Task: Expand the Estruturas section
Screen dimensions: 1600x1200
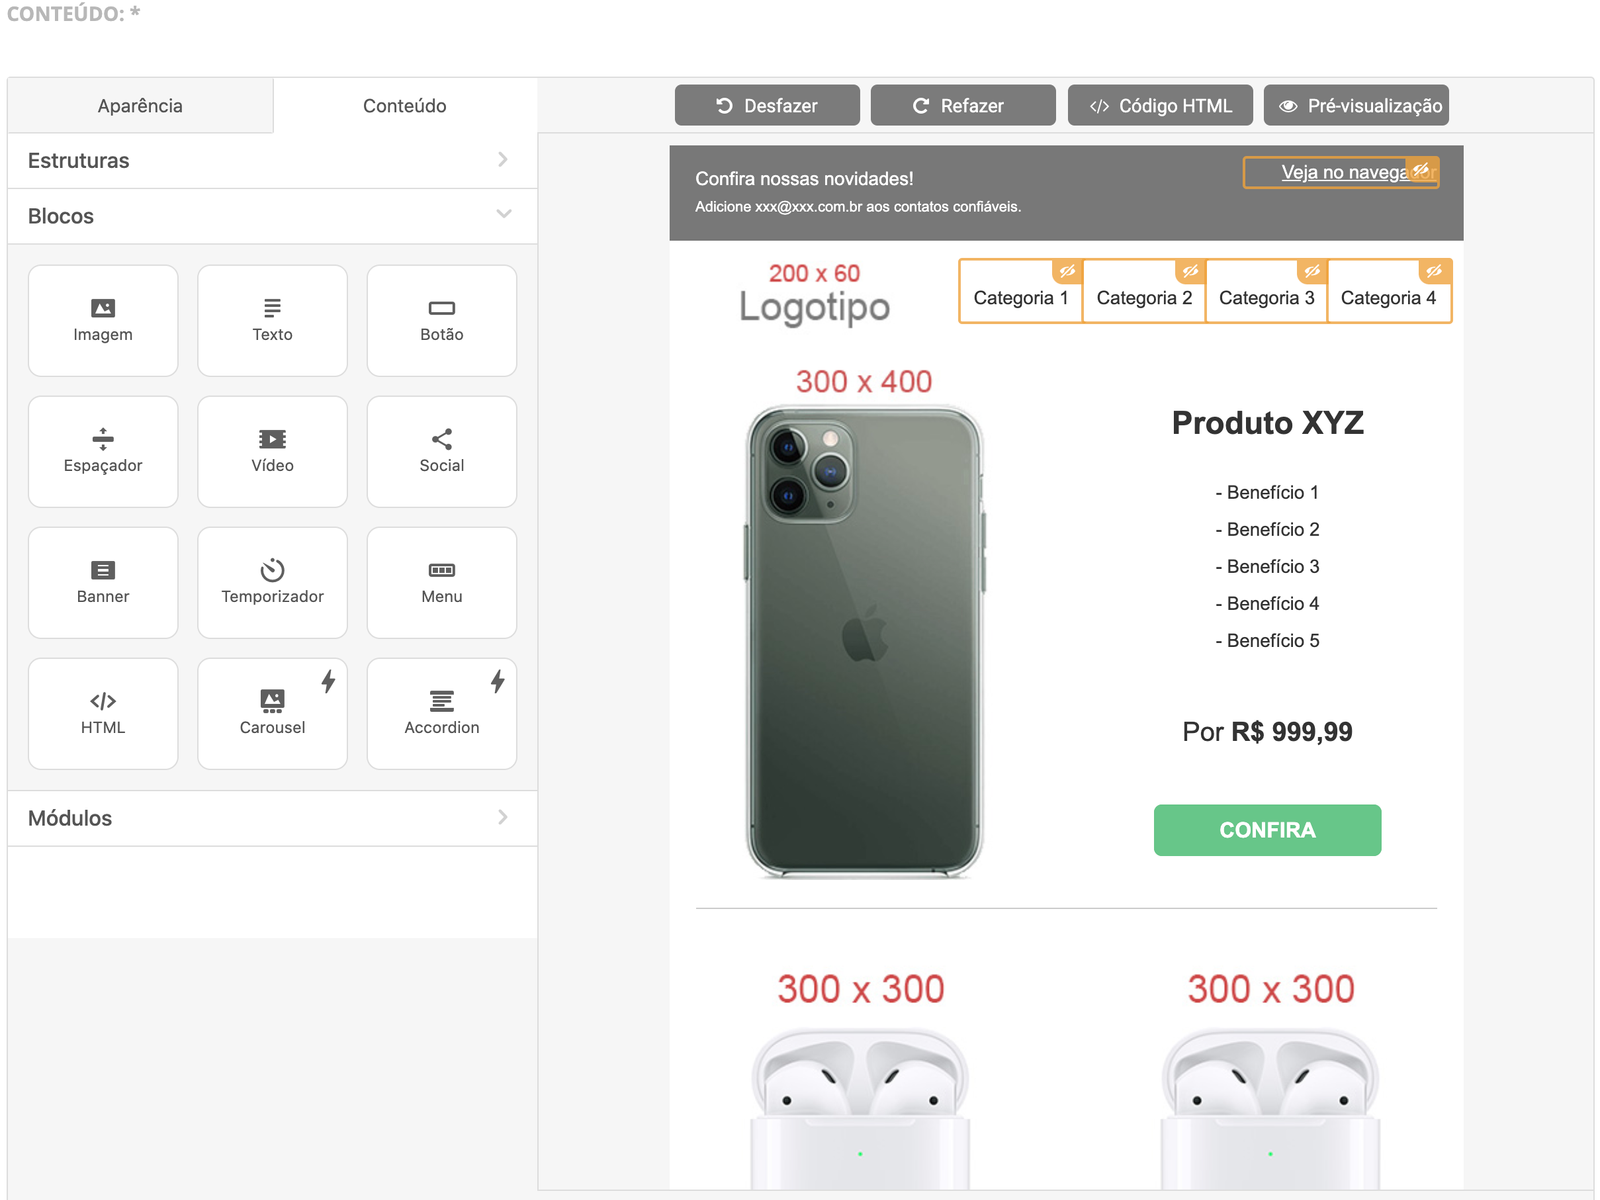Action: point(272,160)
